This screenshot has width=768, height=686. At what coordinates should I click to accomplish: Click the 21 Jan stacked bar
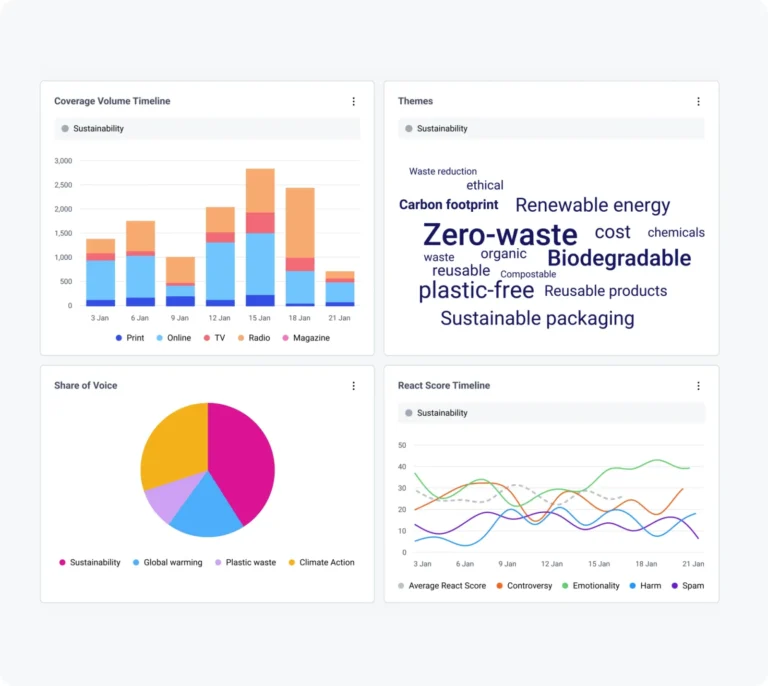340,289
